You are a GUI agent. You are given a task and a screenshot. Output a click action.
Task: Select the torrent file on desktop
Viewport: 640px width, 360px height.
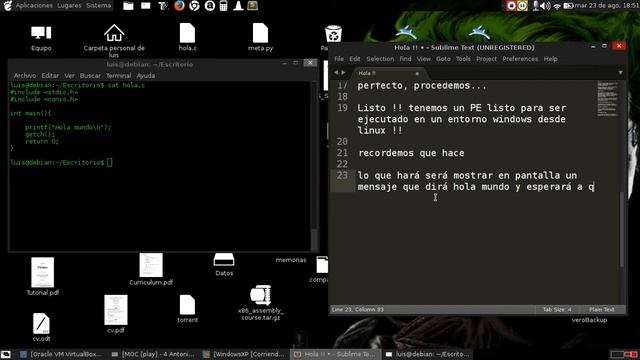point(187,309)
